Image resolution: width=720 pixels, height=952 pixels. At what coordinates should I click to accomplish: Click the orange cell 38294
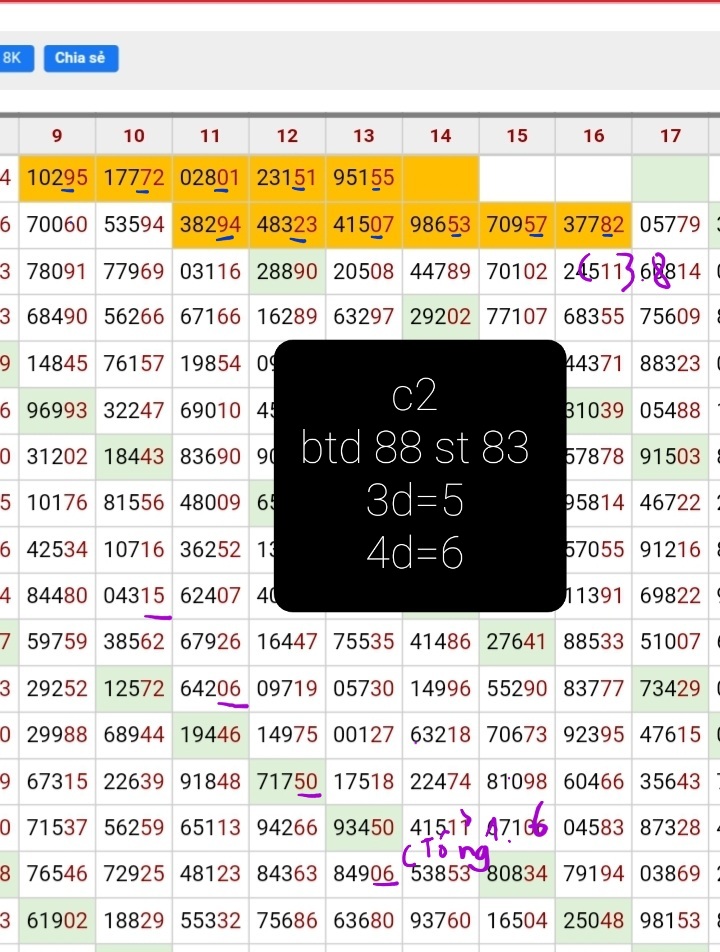pos(210,225)
